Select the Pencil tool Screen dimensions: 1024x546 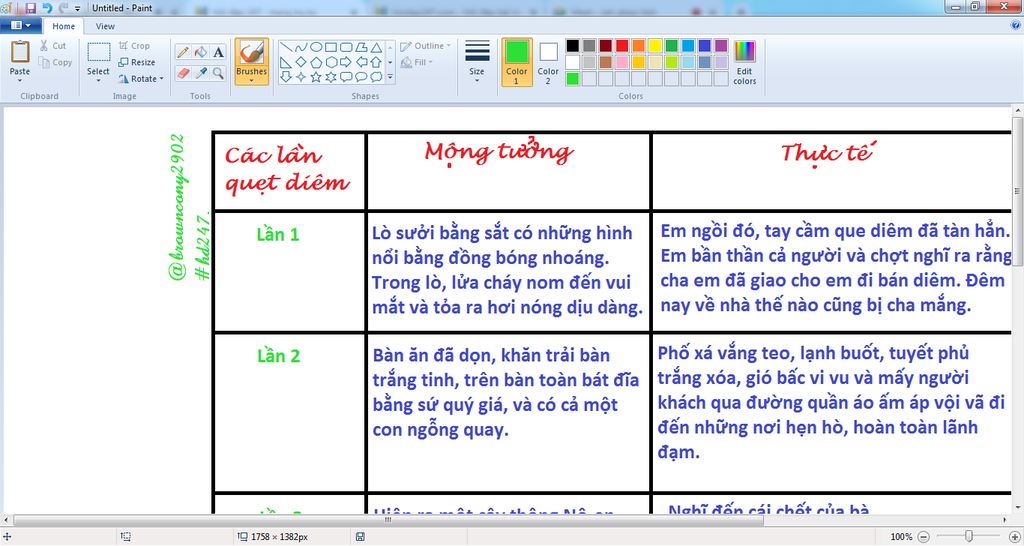(183, 52)
